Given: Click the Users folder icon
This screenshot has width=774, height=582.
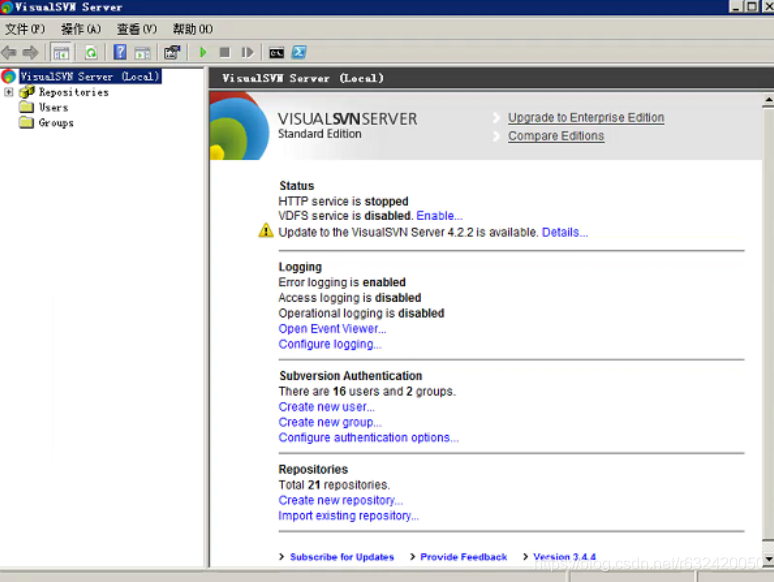Looking at the screenshot, I should (26, 107).
